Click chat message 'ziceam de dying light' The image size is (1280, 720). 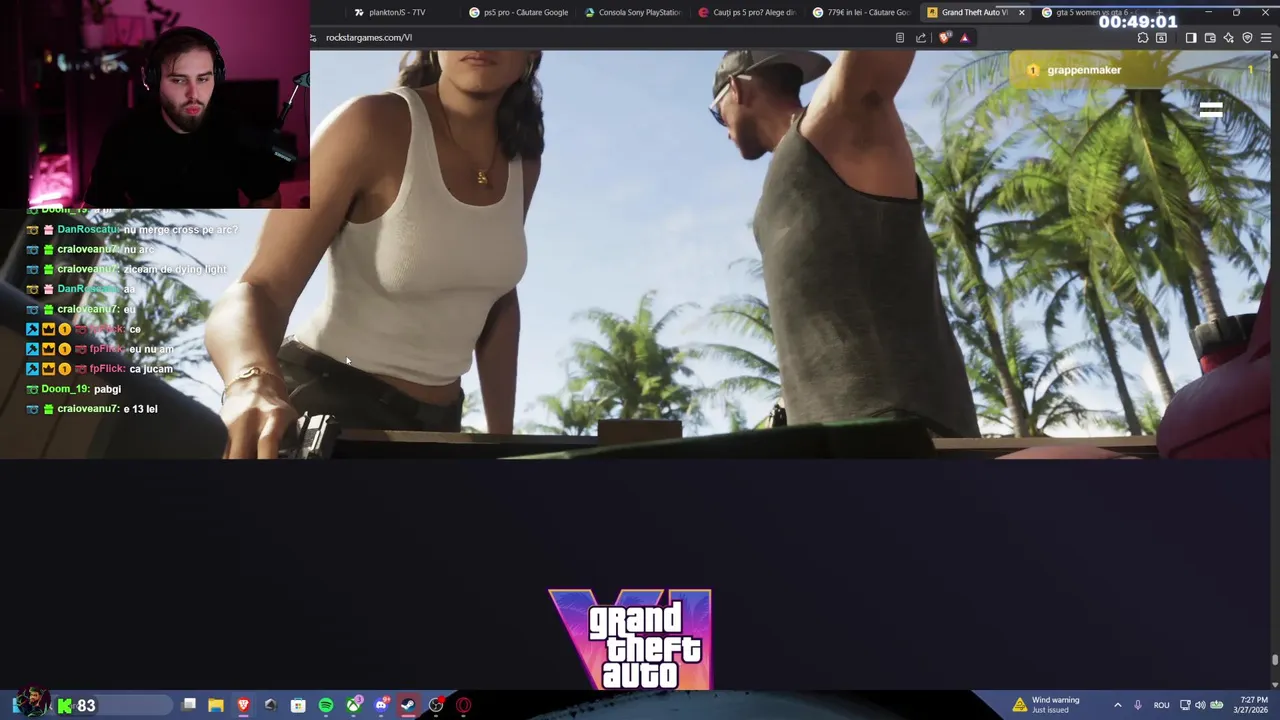[175, 269]
